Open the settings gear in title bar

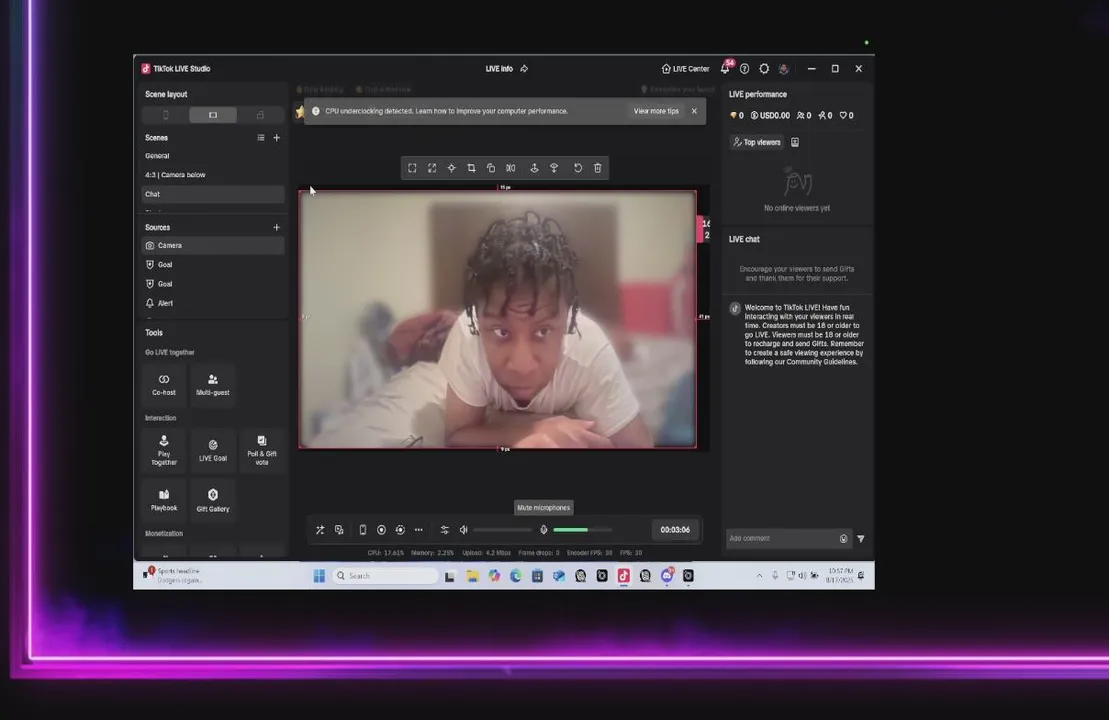pyautogui.click(x=764, y=69)
